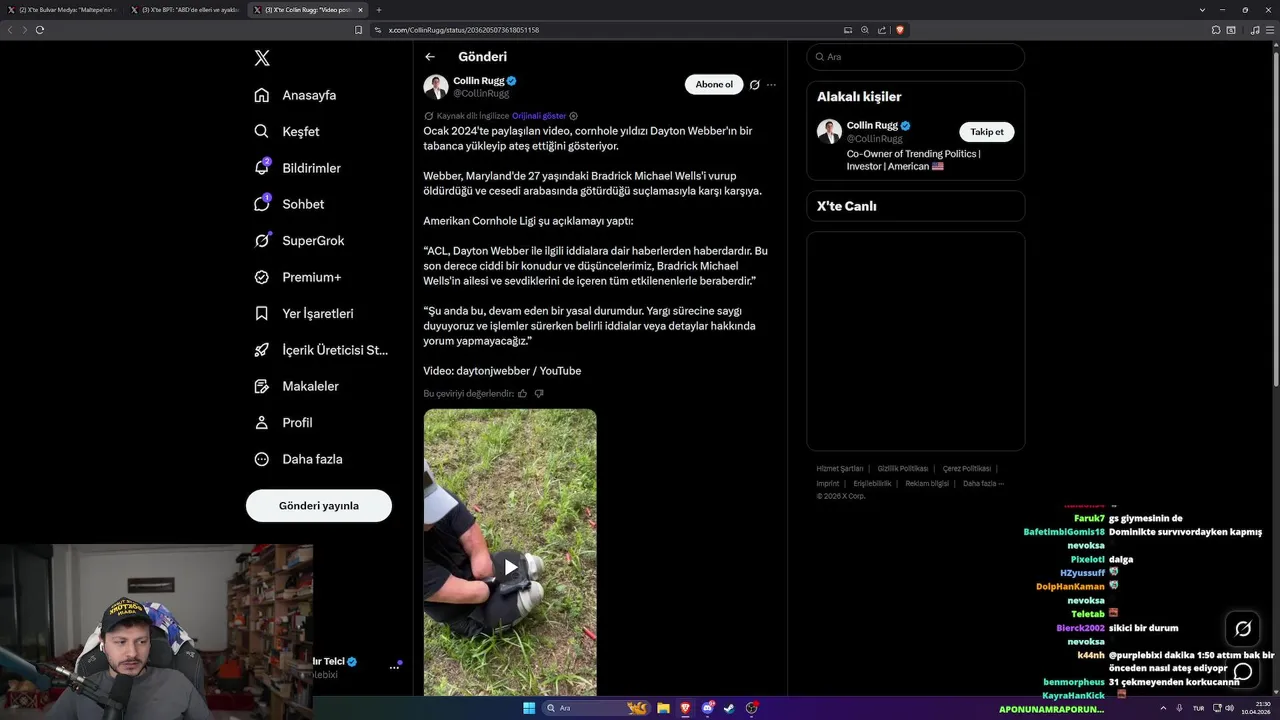
Task: Open the tab search dropdown arrow
Action: (x=1202, y=10)
